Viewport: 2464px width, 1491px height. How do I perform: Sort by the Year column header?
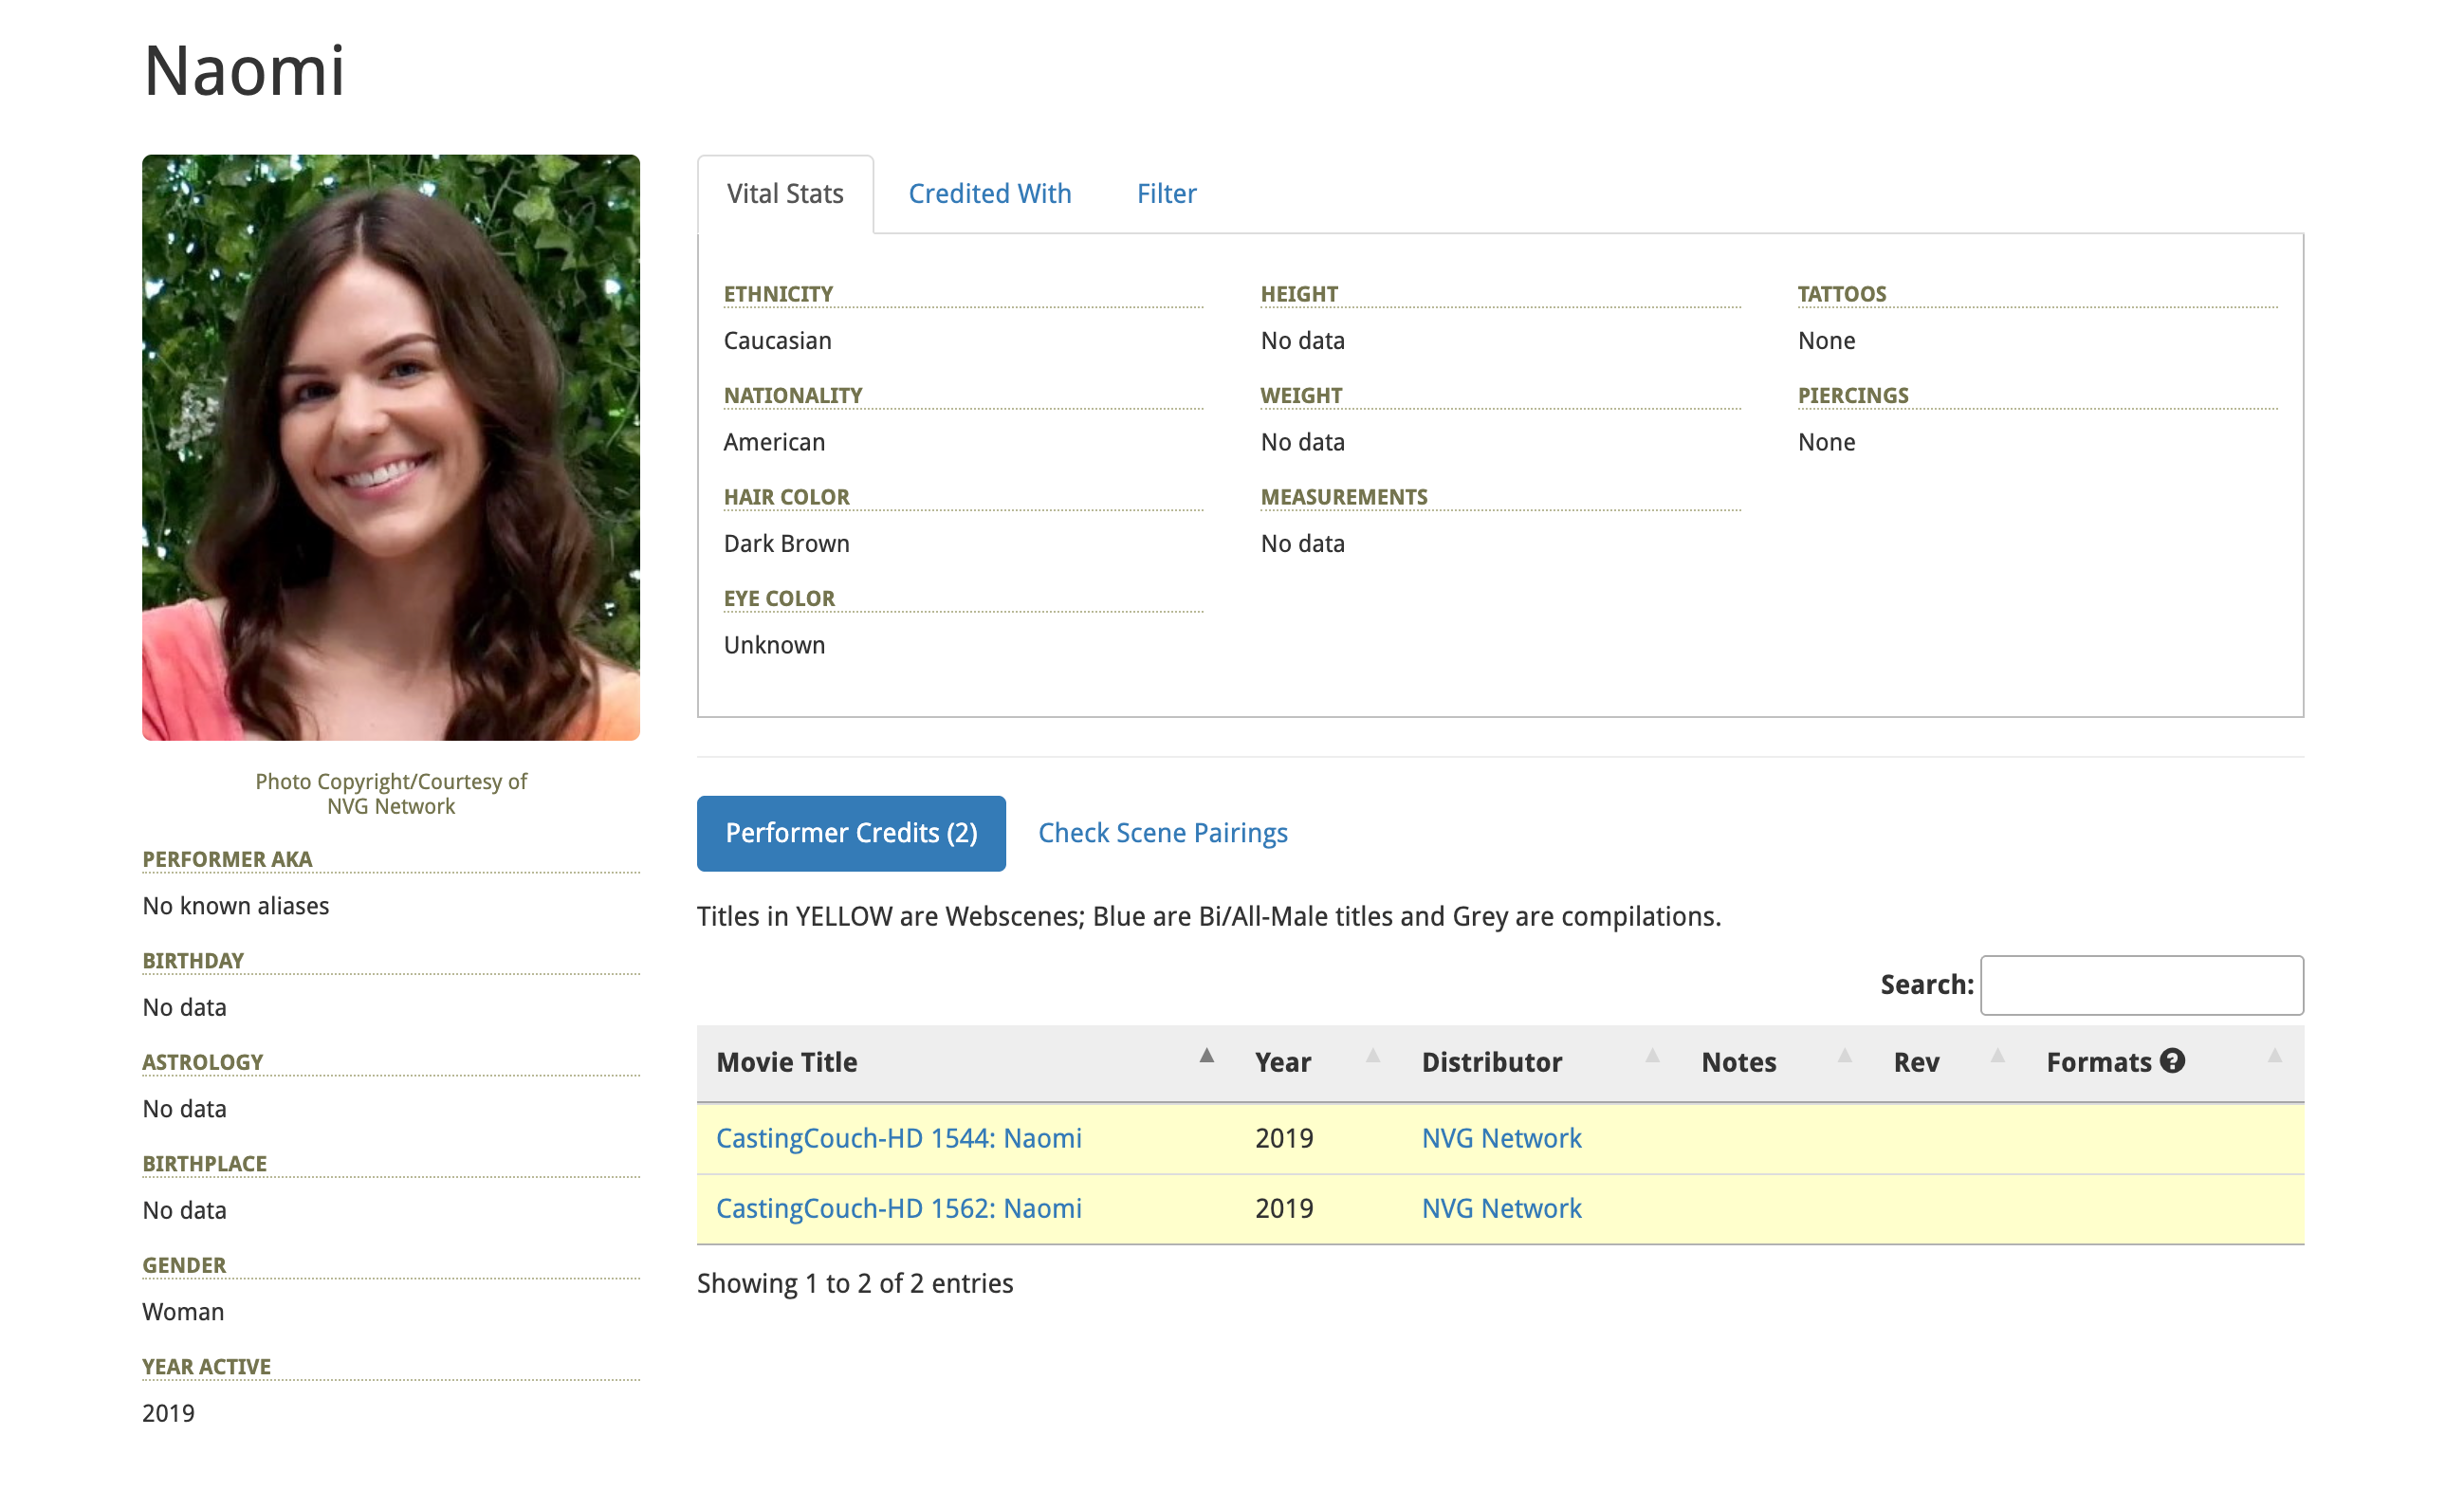click(1283, 1062)
